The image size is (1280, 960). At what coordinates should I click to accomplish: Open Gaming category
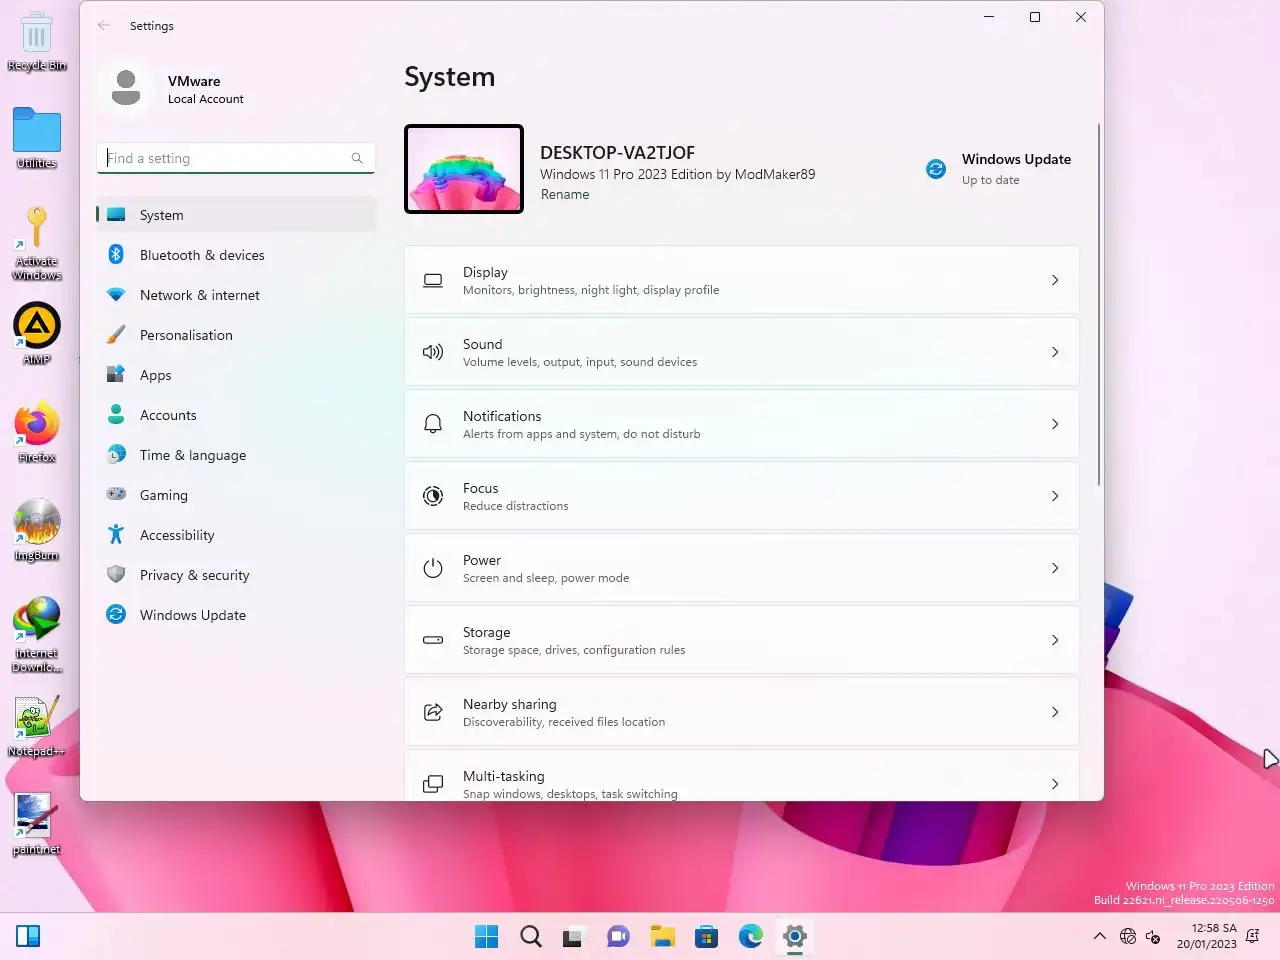236,495
